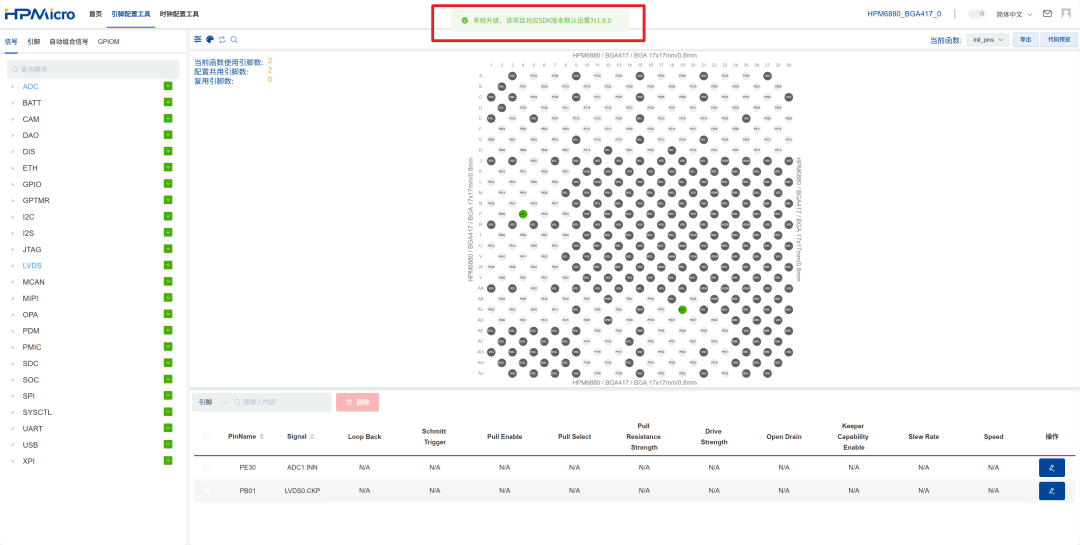Click the LVDS0.CKP signal cell

(x=302, y=491)
